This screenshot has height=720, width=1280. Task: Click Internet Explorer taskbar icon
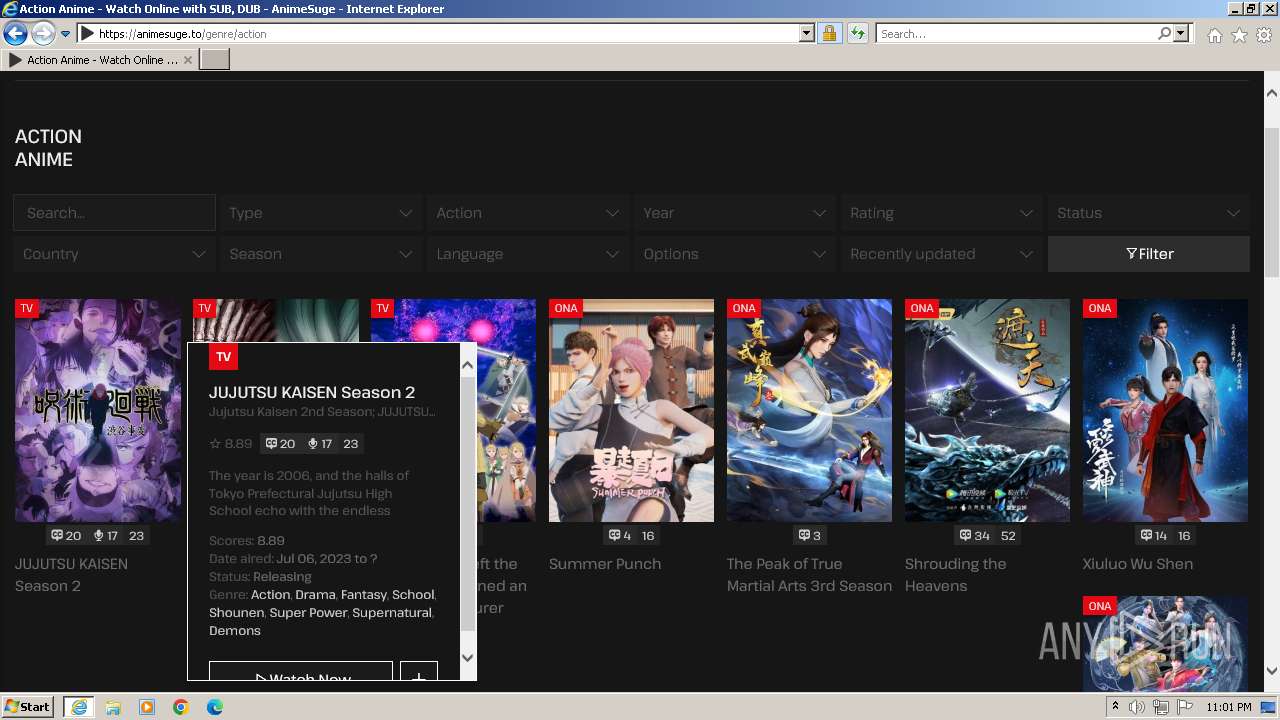coord(79,707)
